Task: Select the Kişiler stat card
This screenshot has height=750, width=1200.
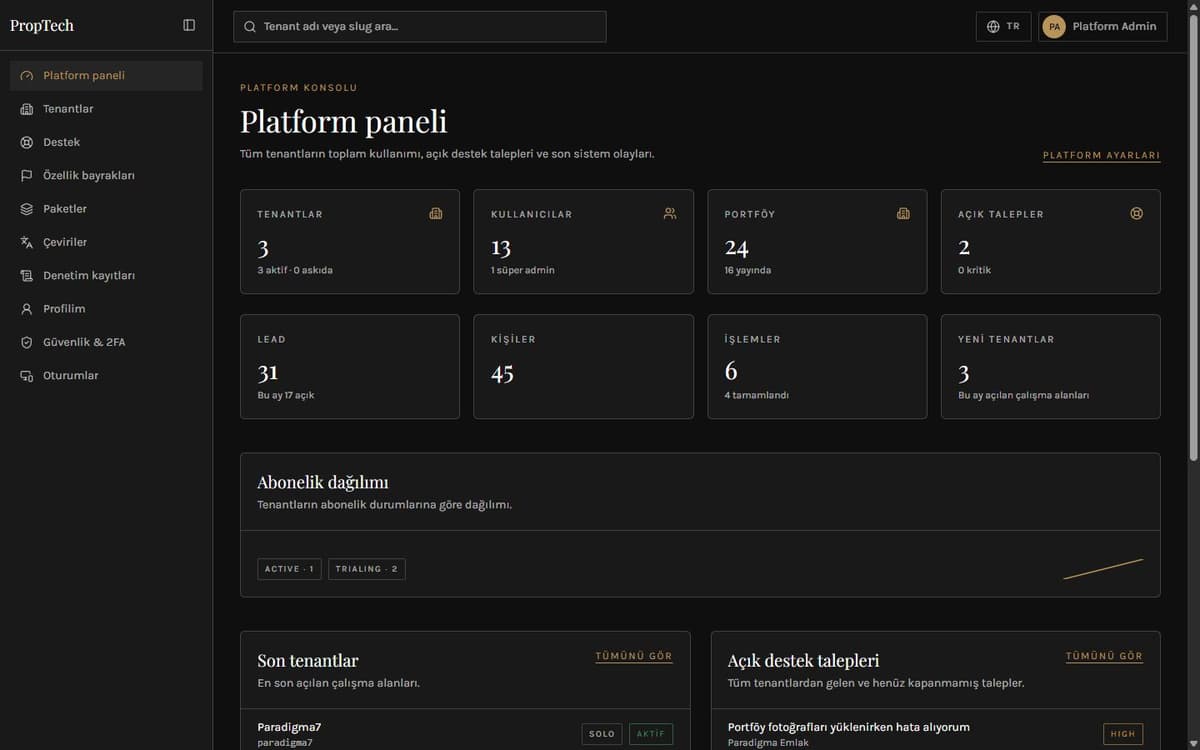Action: (583, 367)
